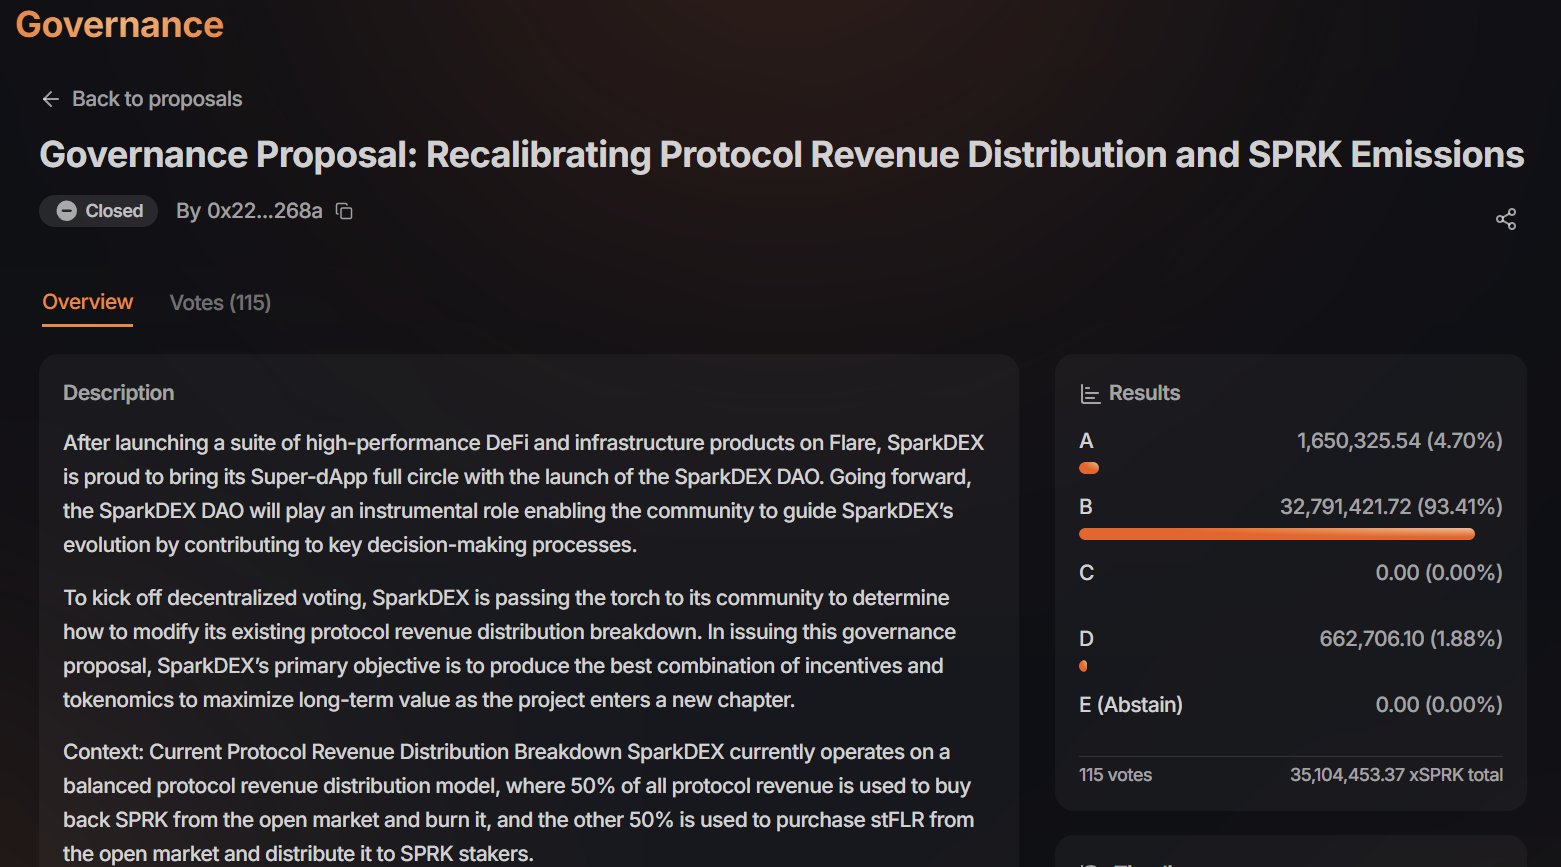Screen dimensions: 1561x867
Task: Go back to proposals list
Action: (142, 99)
